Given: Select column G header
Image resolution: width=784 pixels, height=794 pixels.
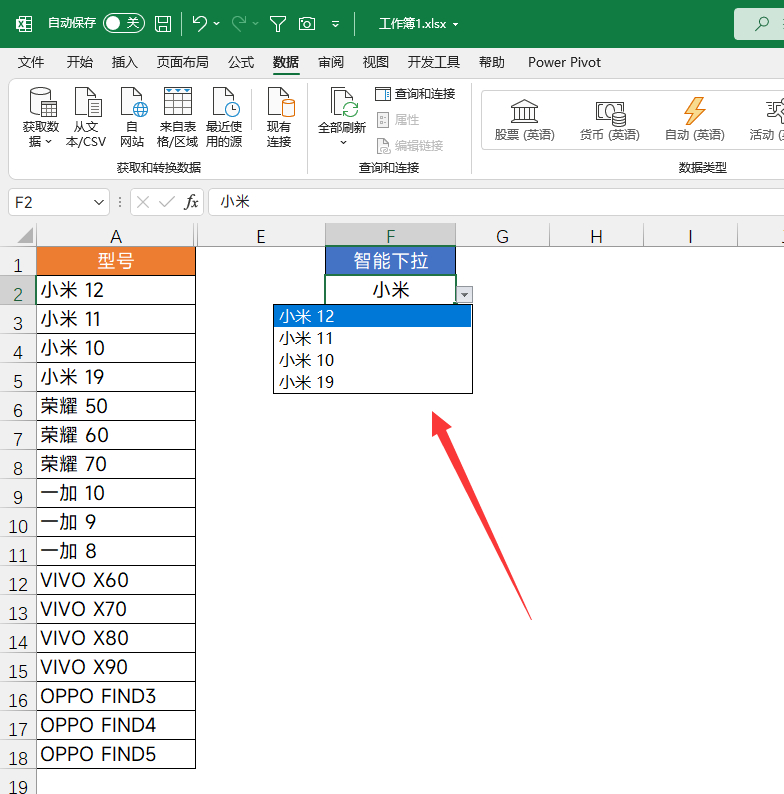Looking at the screenshot, I should coord(502,236).
